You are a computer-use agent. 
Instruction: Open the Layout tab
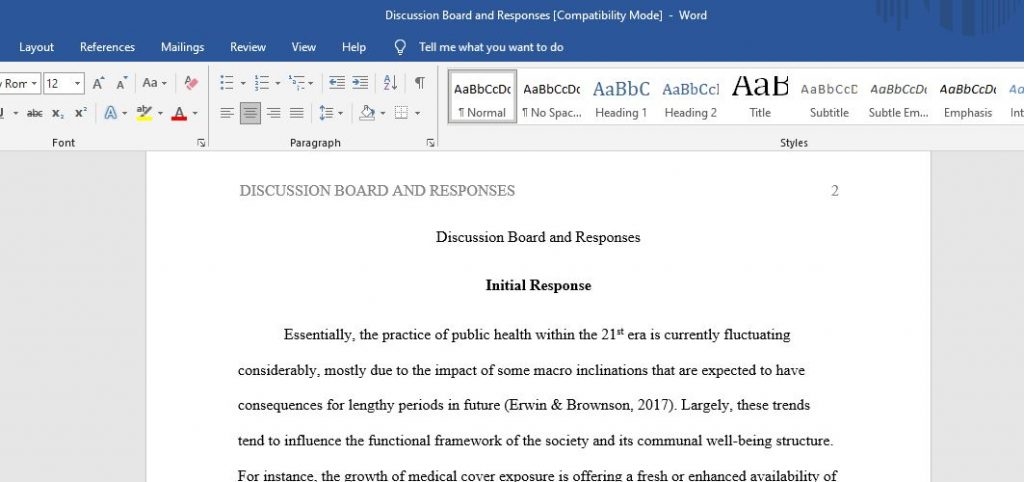click(37, 47)
